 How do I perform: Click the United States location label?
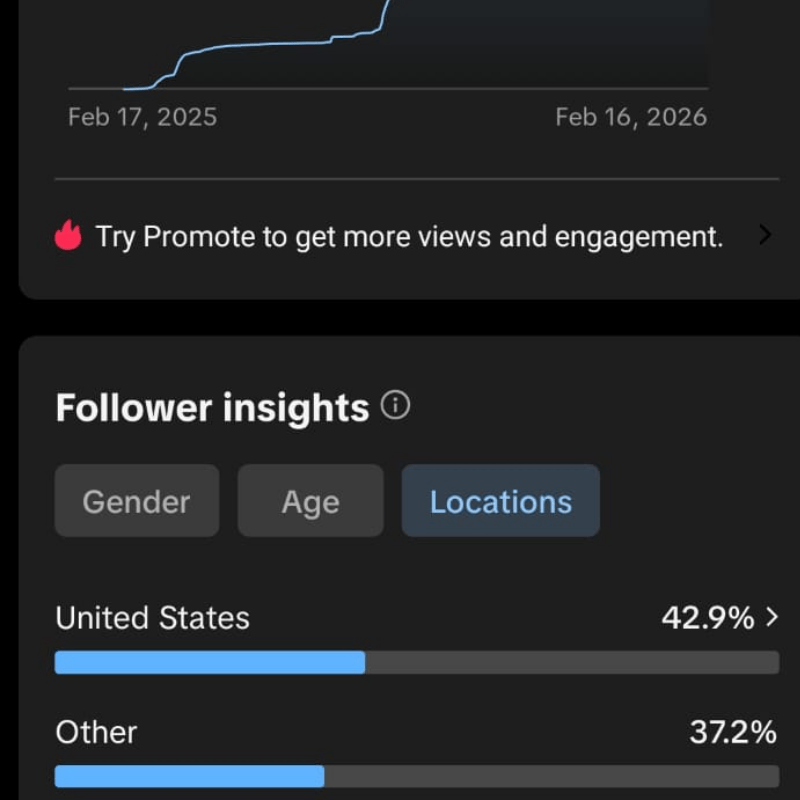click(x=152, y=618)
